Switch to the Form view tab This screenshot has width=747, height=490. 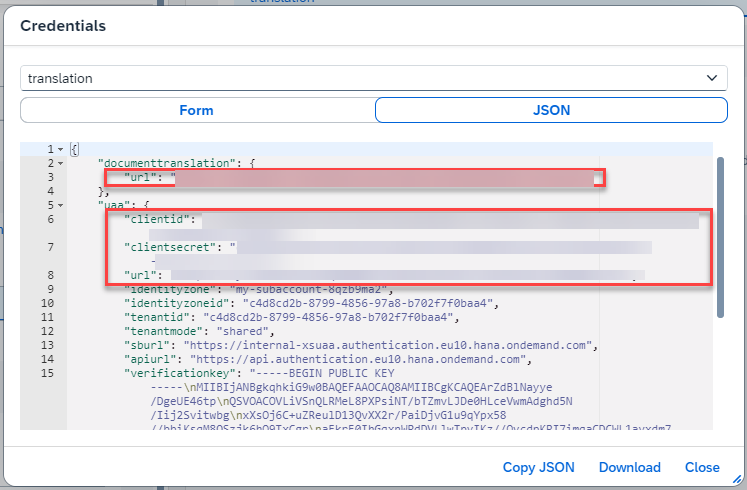tap(197, 110)
